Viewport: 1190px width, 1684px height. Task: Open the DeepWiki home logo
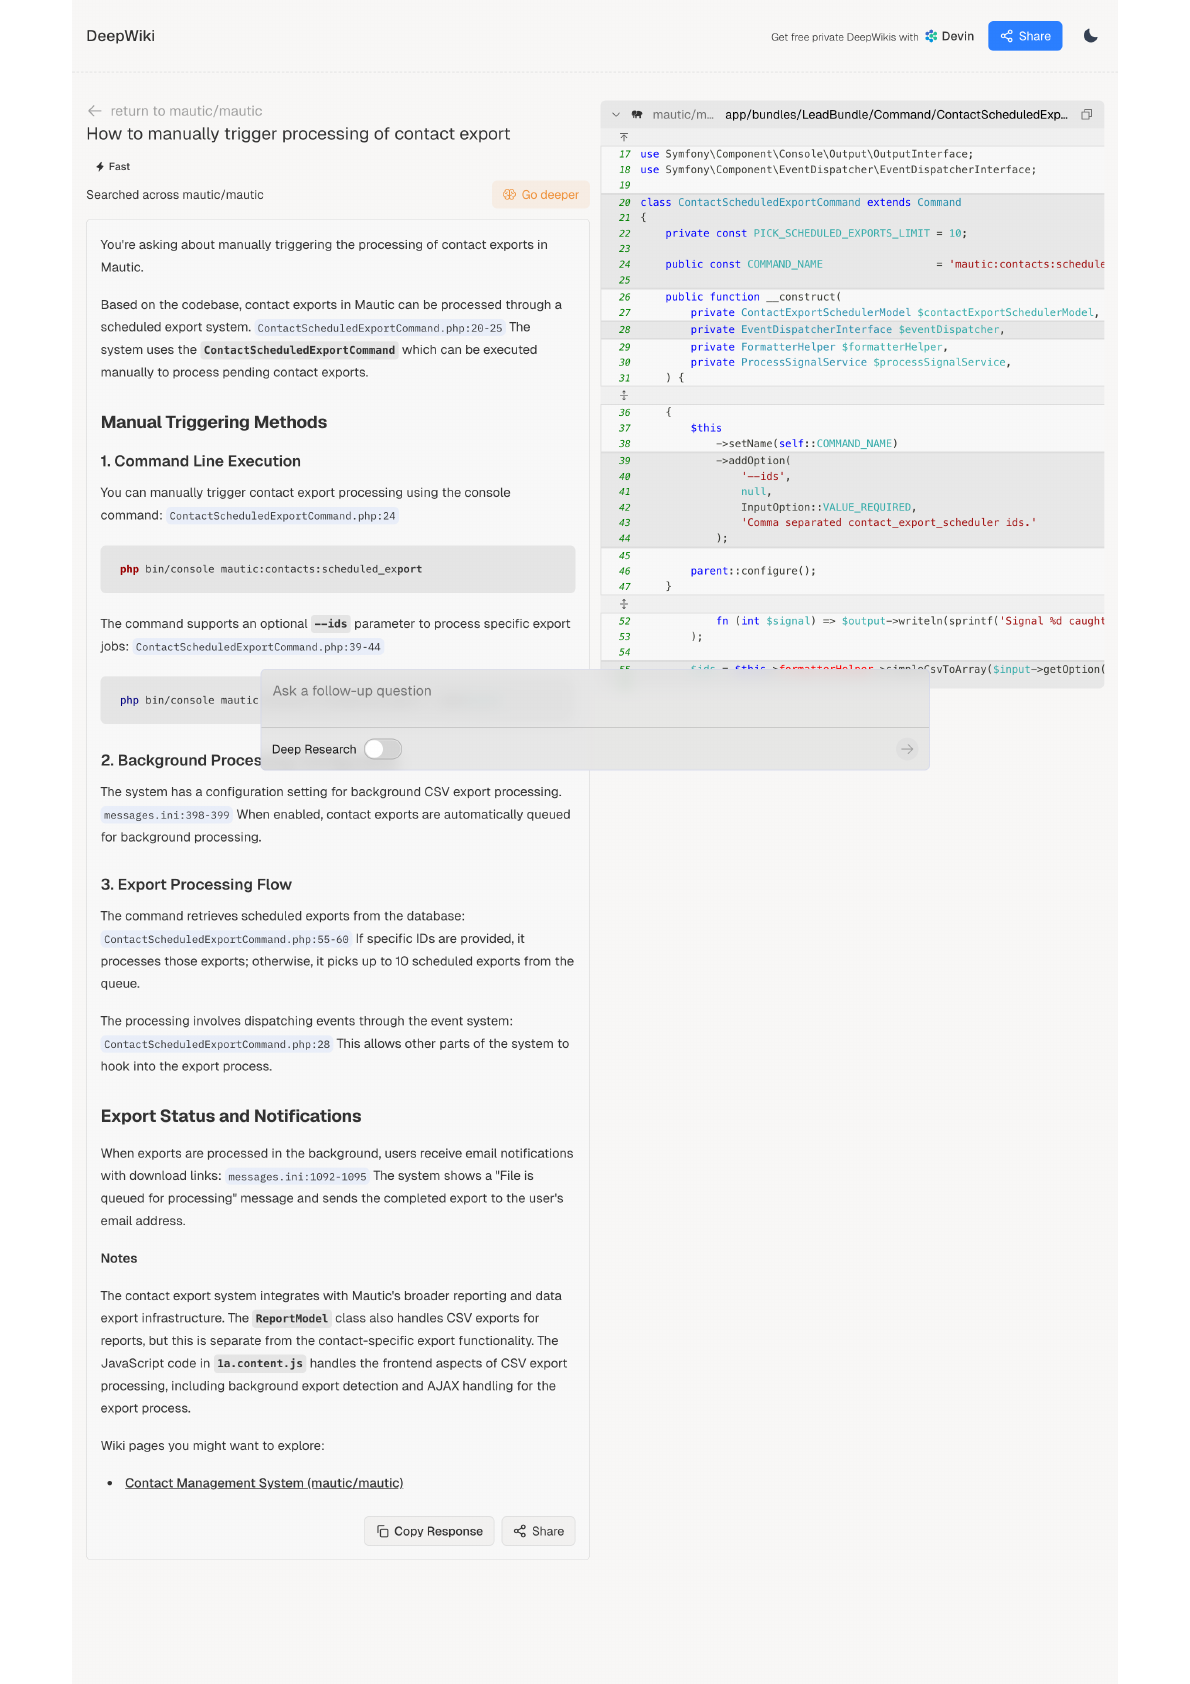(x=121, y=36)
